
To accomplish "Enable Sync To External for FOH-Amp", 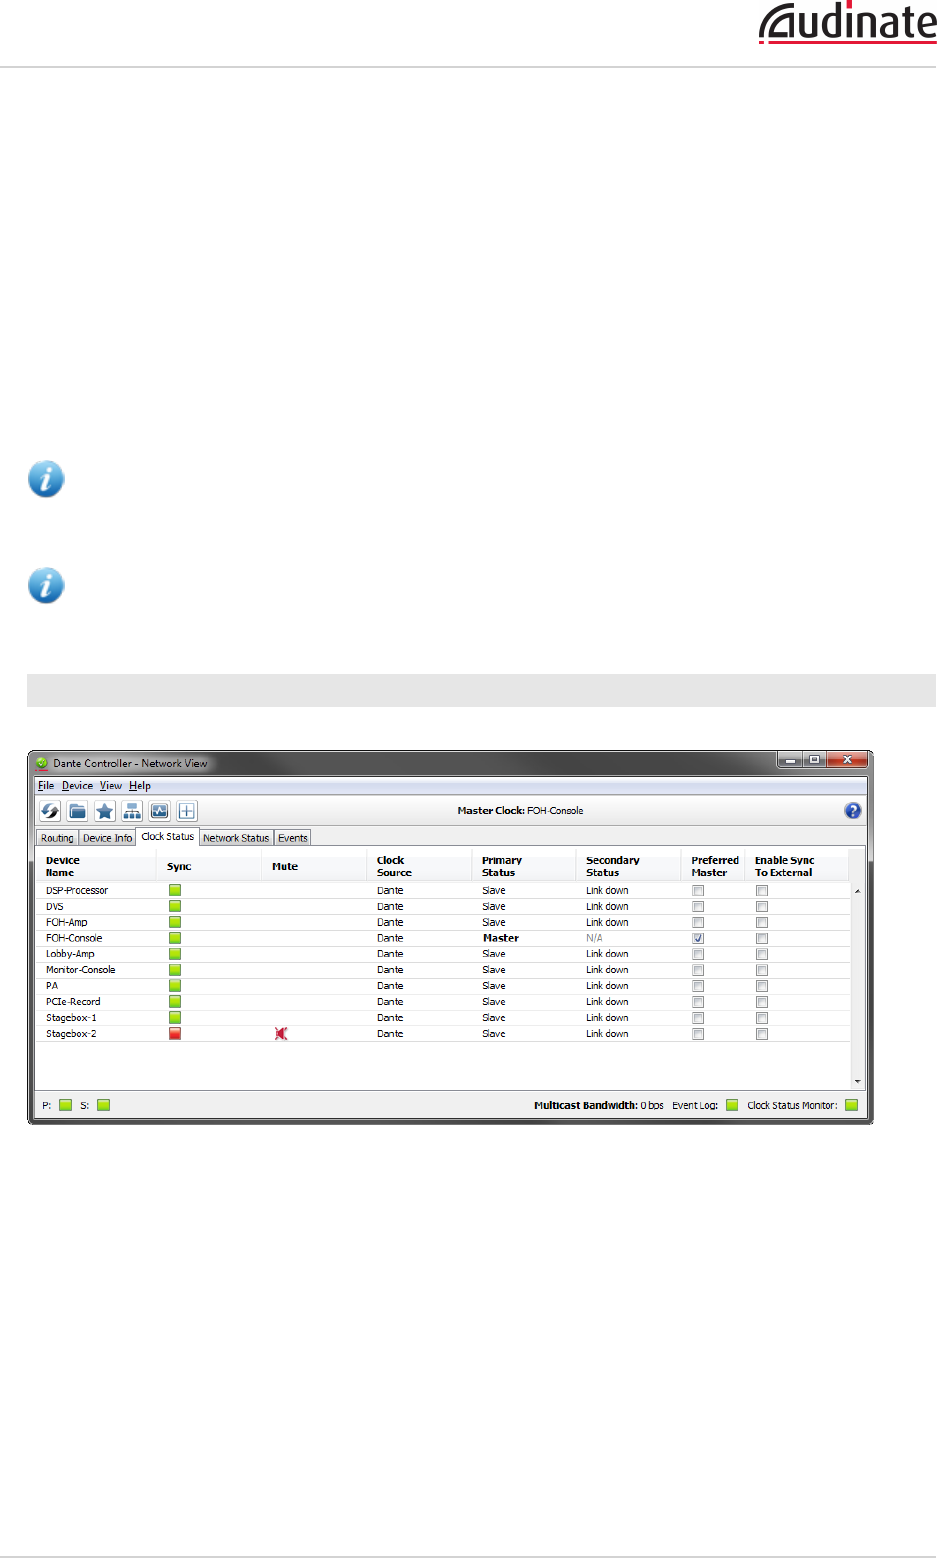I will 762,922.
